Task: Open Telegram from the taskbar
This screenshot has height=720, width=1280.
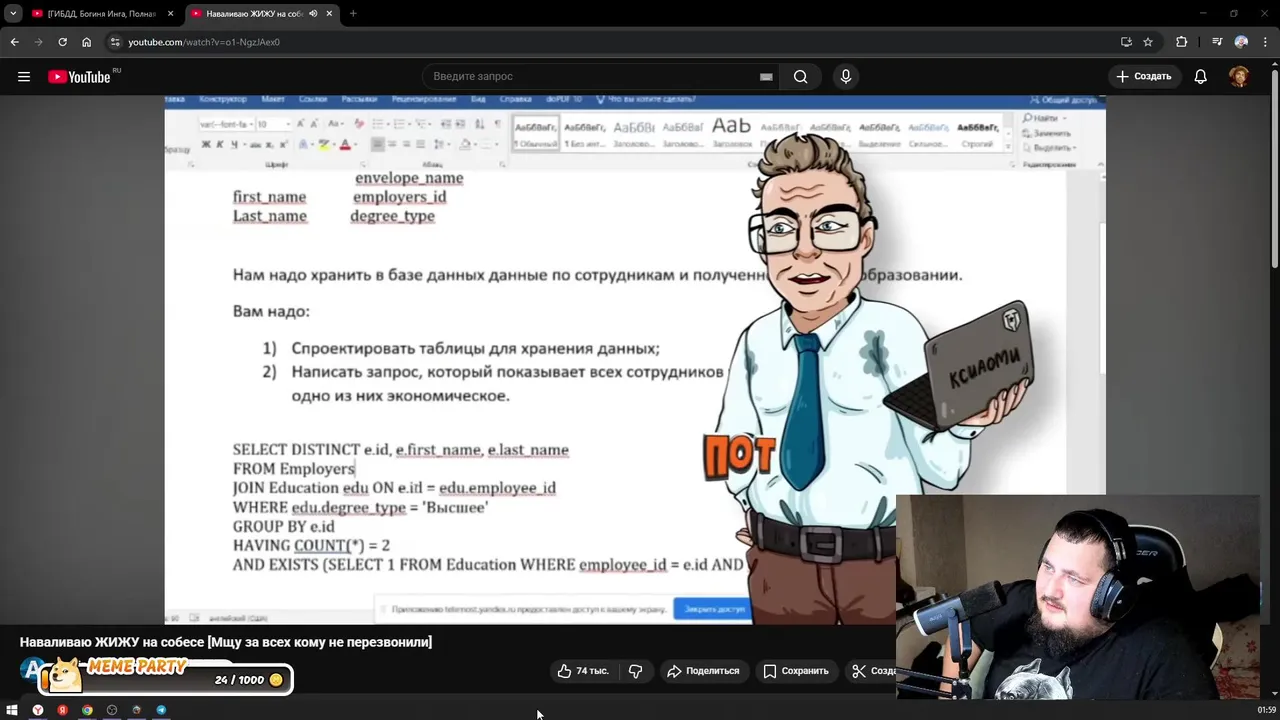Action: coord(161,710)
